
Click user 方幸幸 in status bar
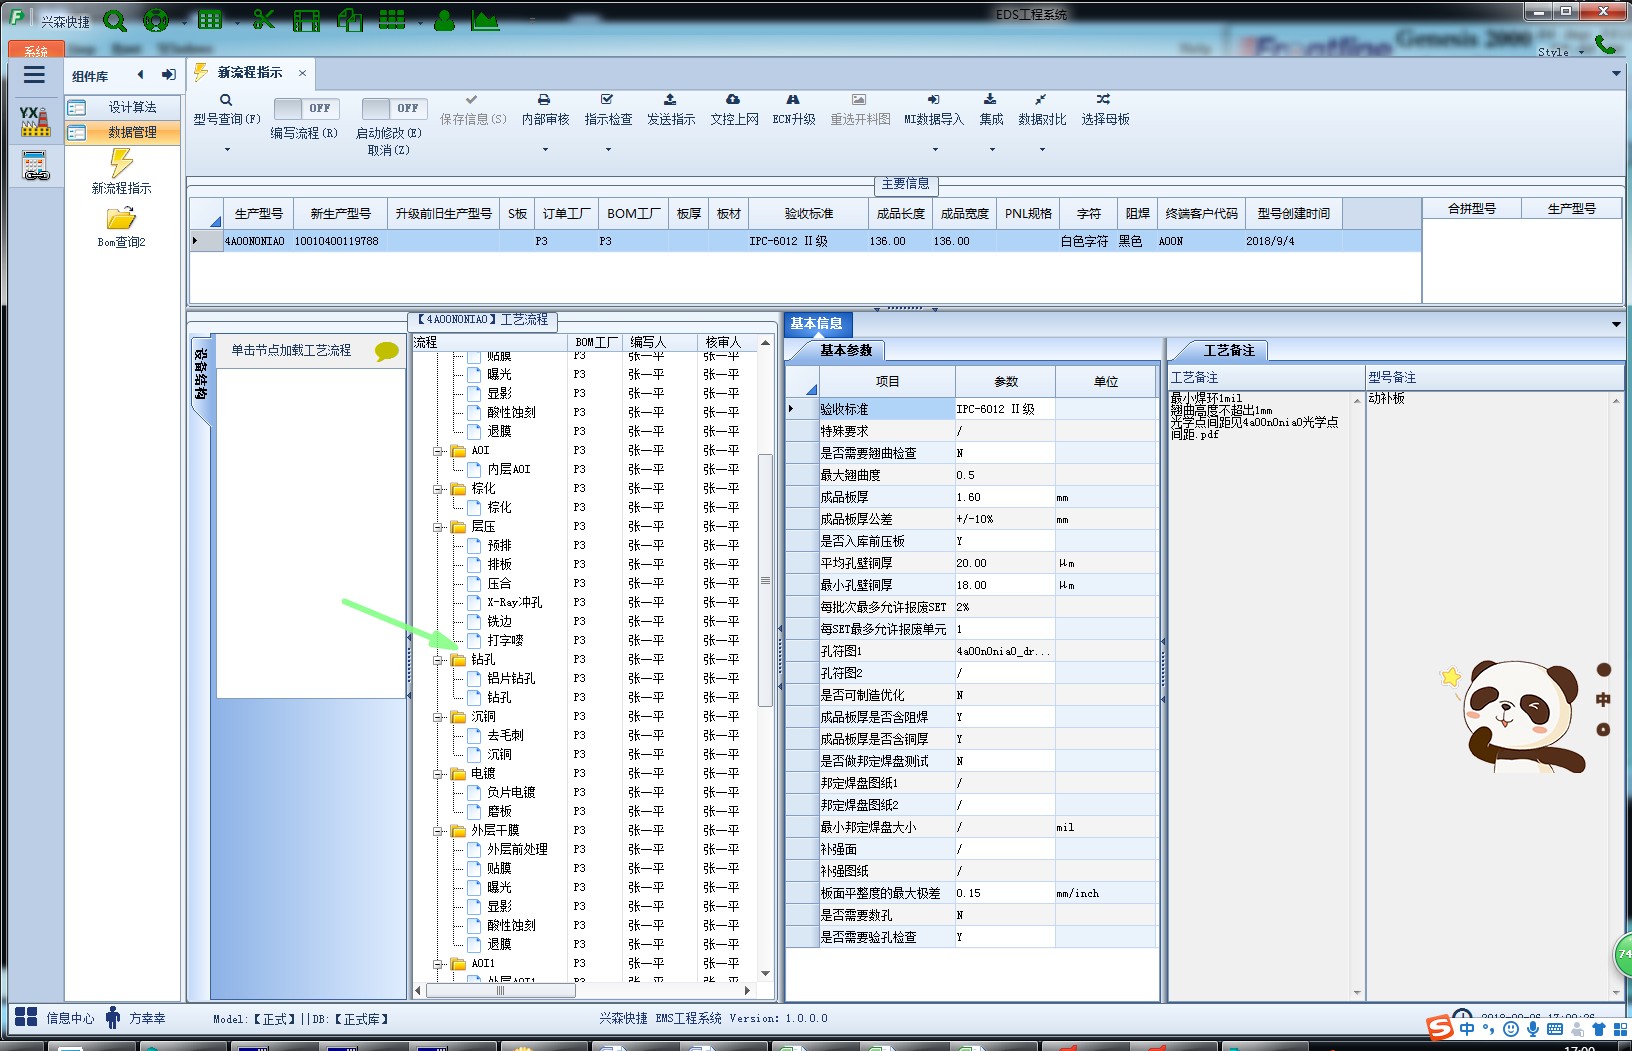tap(135, 1018)
